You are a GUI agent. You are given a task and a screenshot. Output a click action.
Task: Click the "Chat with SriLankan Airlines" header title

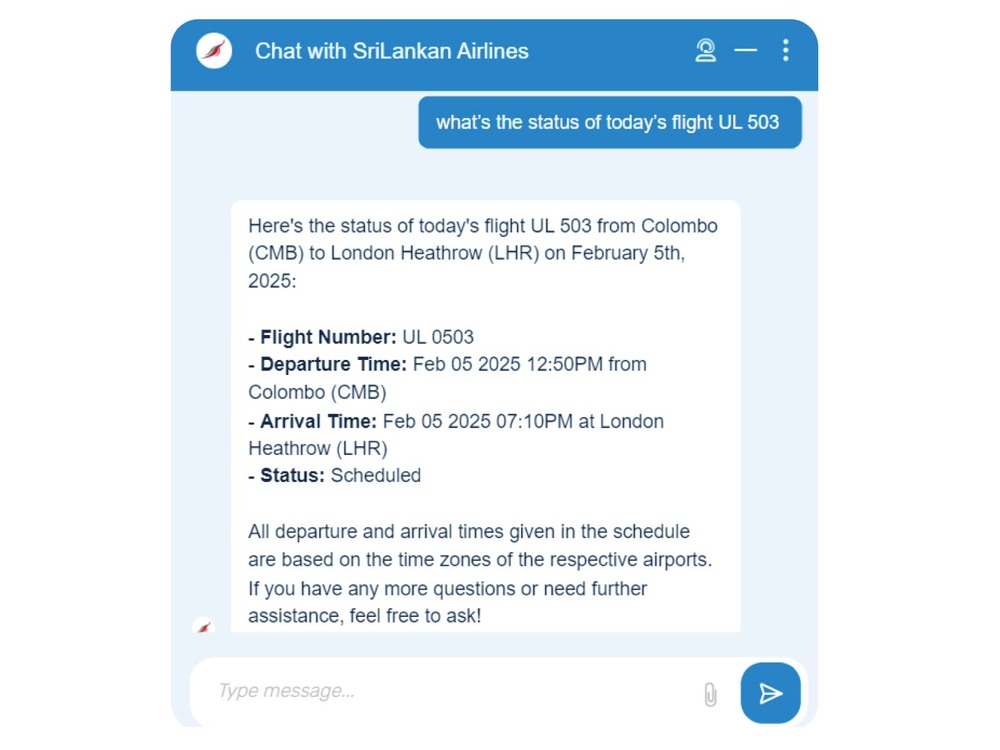392,51
